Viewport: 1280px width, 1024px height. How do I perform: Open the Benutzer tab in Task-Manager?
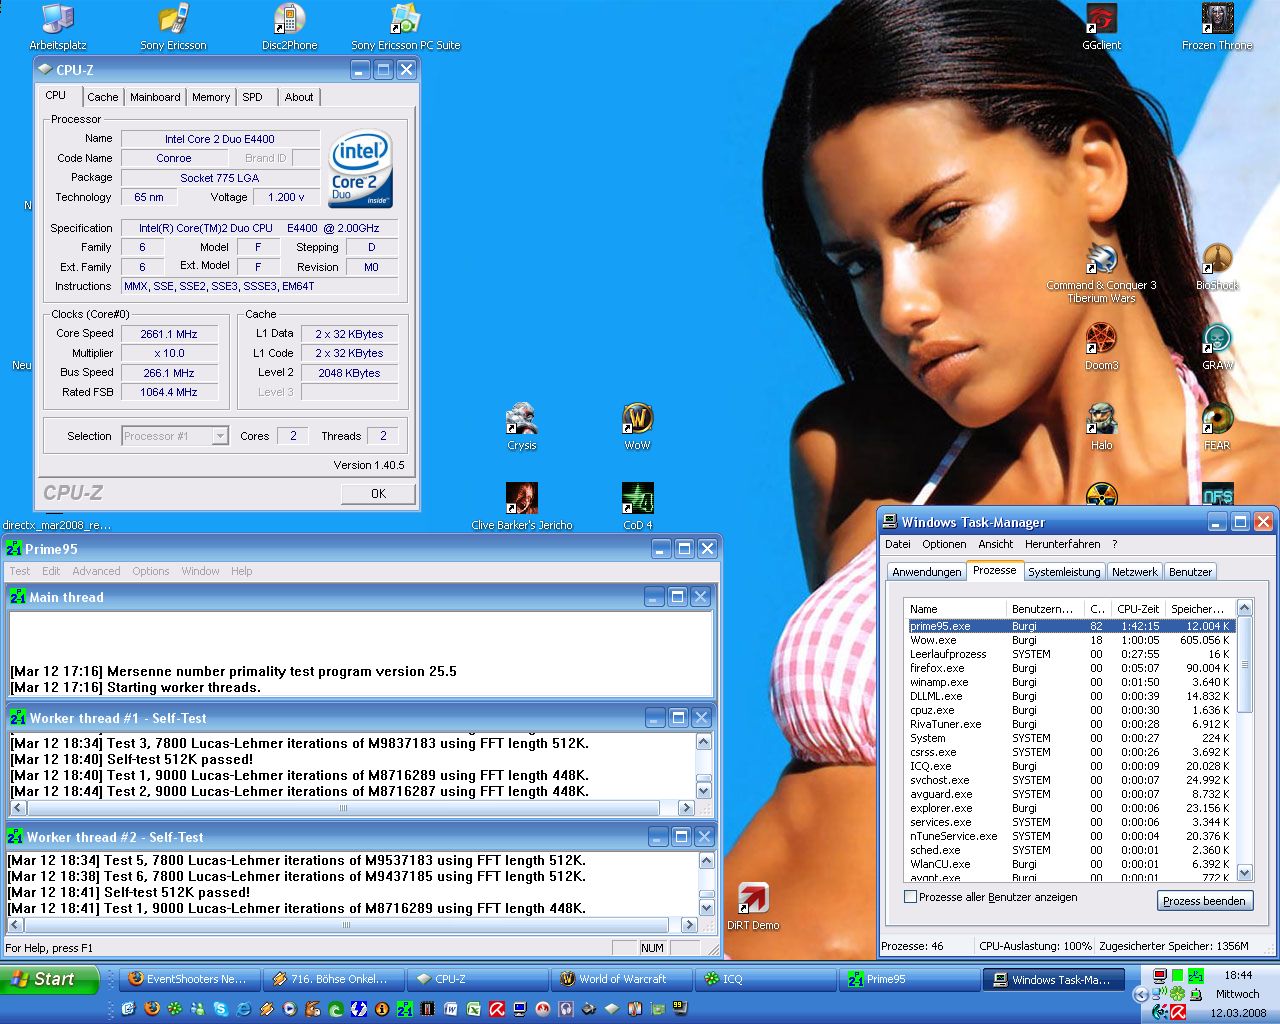[x=1190, y=572]
